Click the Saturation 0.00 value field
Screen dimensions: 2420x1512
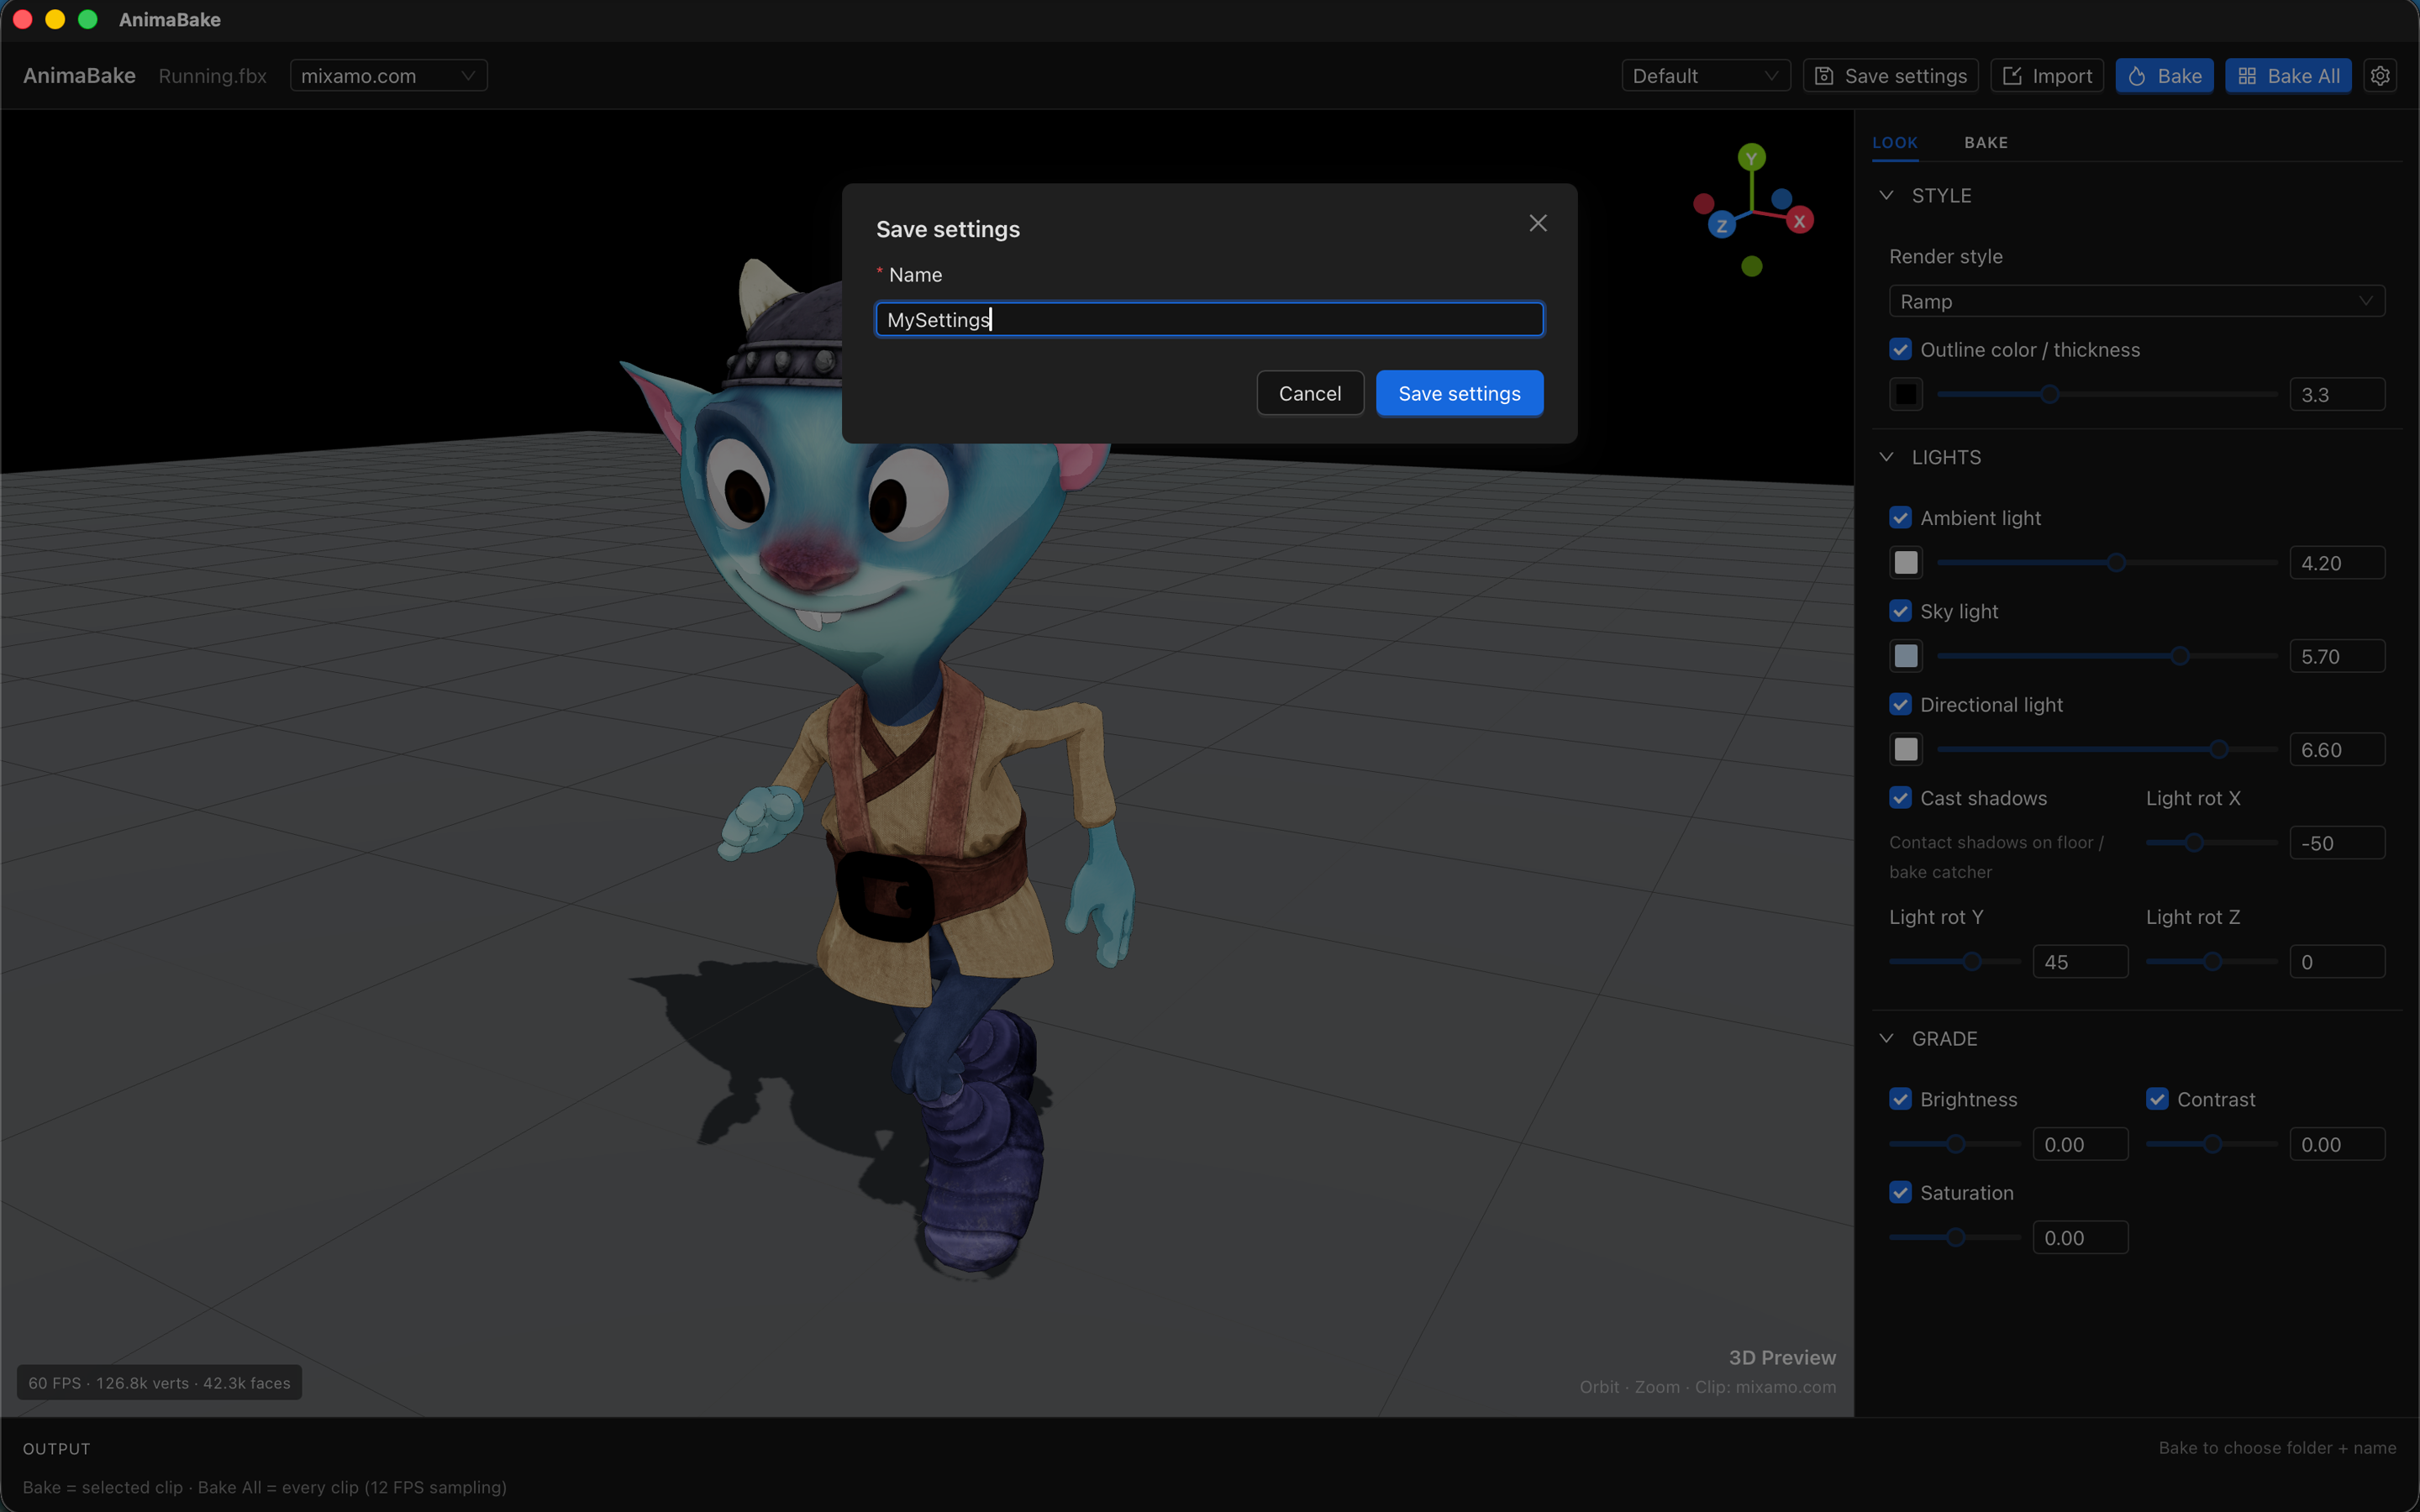point(2080,1238)
